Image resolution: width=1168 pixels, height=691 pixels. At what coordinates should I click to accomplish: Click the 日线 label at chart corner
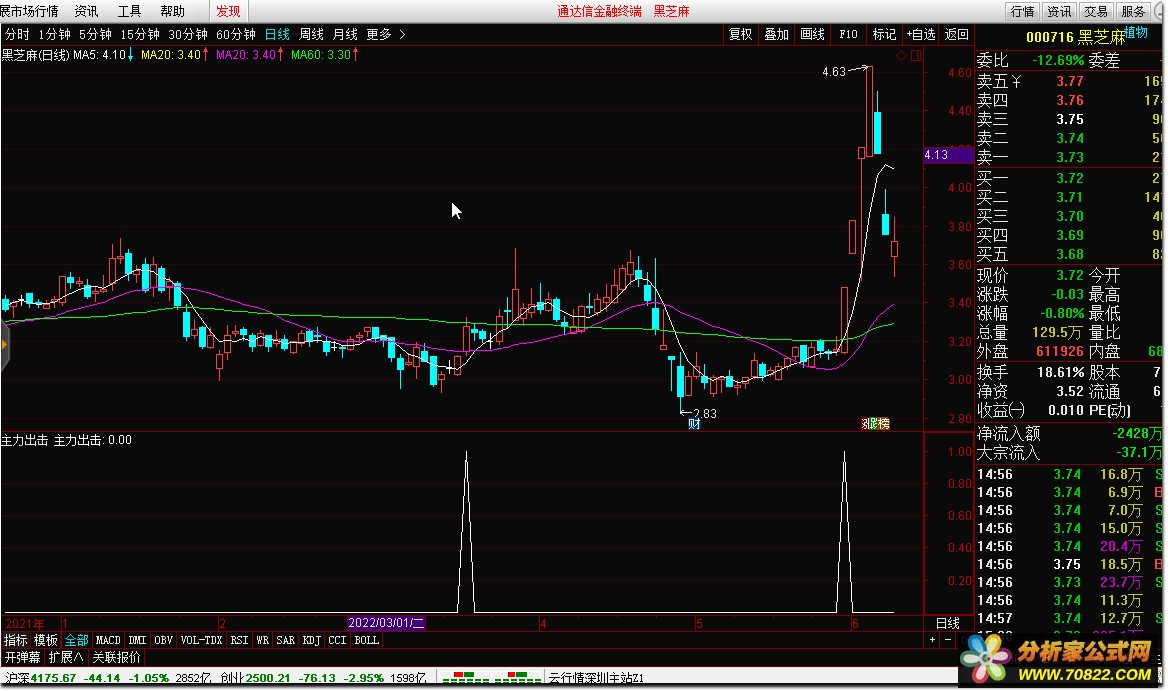(948, 623)
